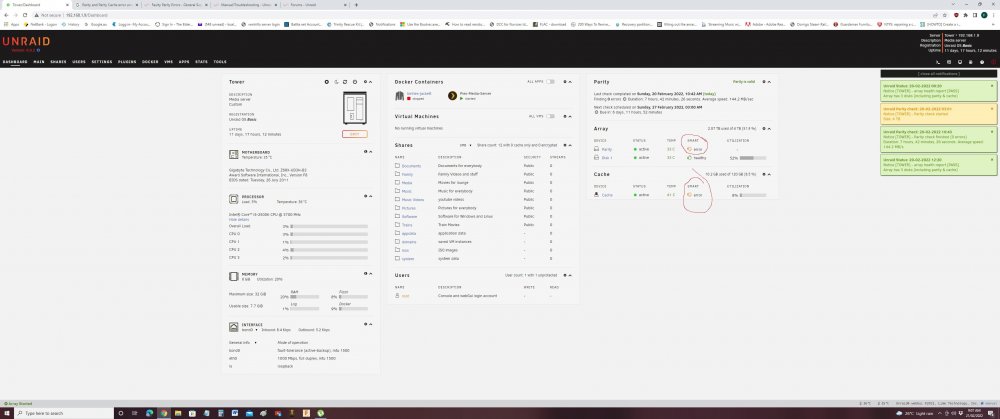Click Stop array icon in Tower panel header
The height and width of the screenshot is (419, 1000).
[327, 82]
